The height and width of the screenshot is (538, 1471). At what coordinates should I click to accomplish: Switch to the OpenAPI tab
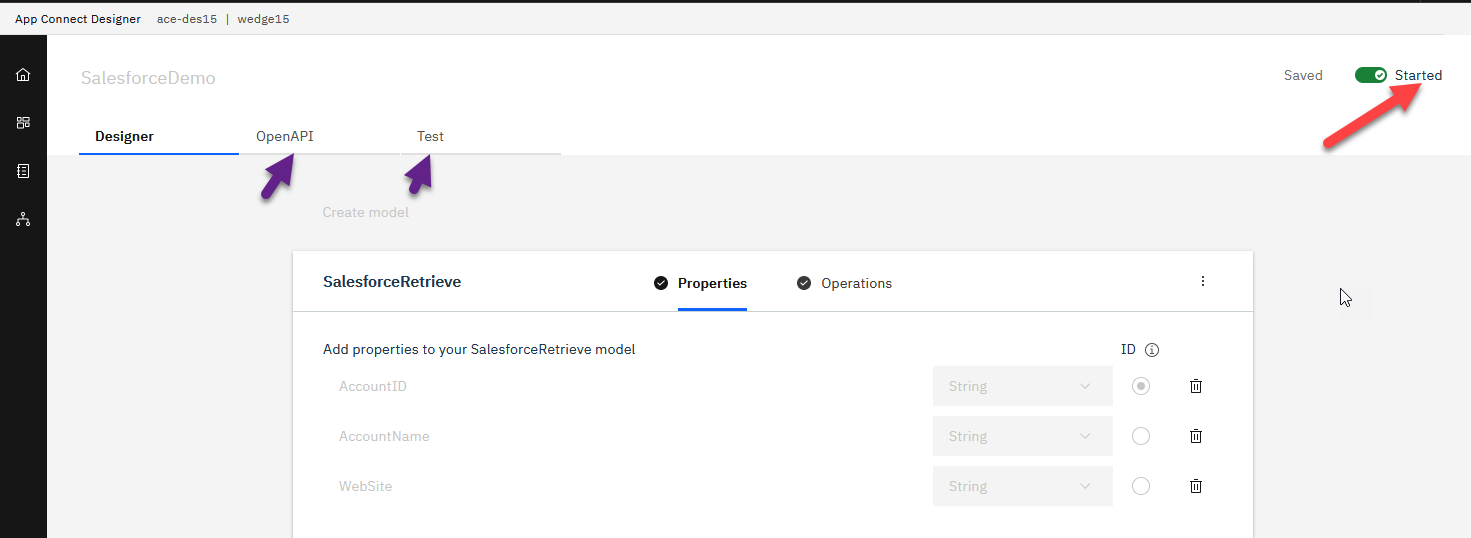point(285,137)
